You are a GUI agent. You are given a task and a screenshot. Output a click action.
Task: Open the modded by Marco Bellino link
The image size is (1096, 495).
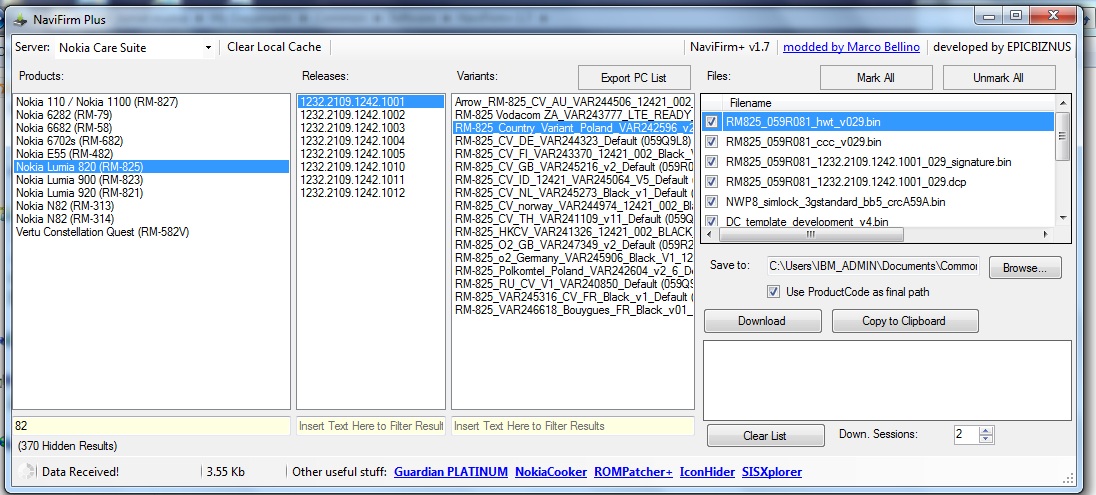(x=851, y=47)
